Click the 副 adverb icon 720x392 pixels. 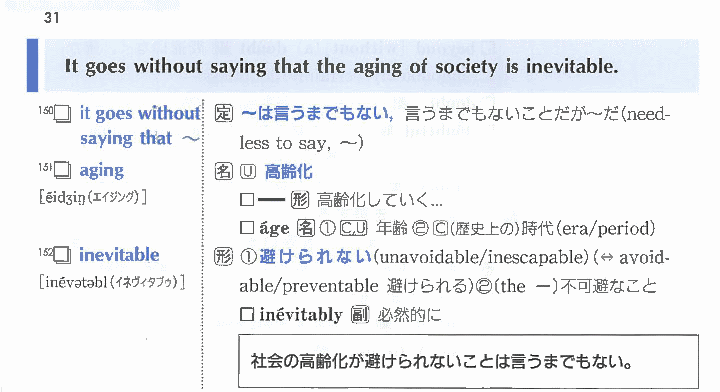click(x=360, y=314)
